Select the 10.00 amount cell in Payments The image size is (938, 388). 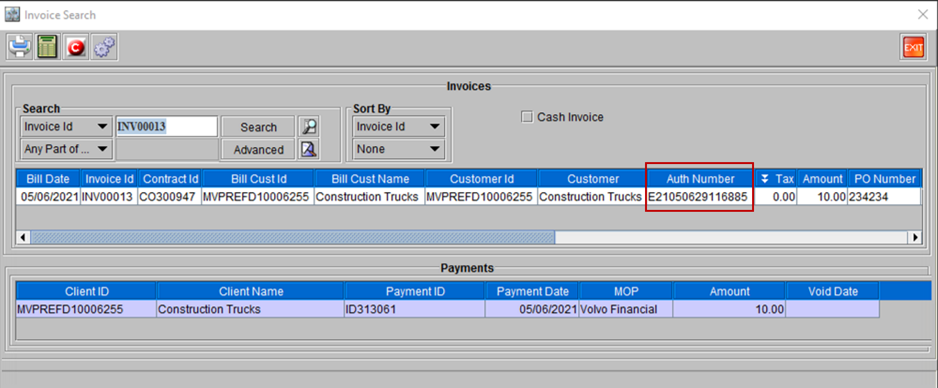click(x=729, y=309)
